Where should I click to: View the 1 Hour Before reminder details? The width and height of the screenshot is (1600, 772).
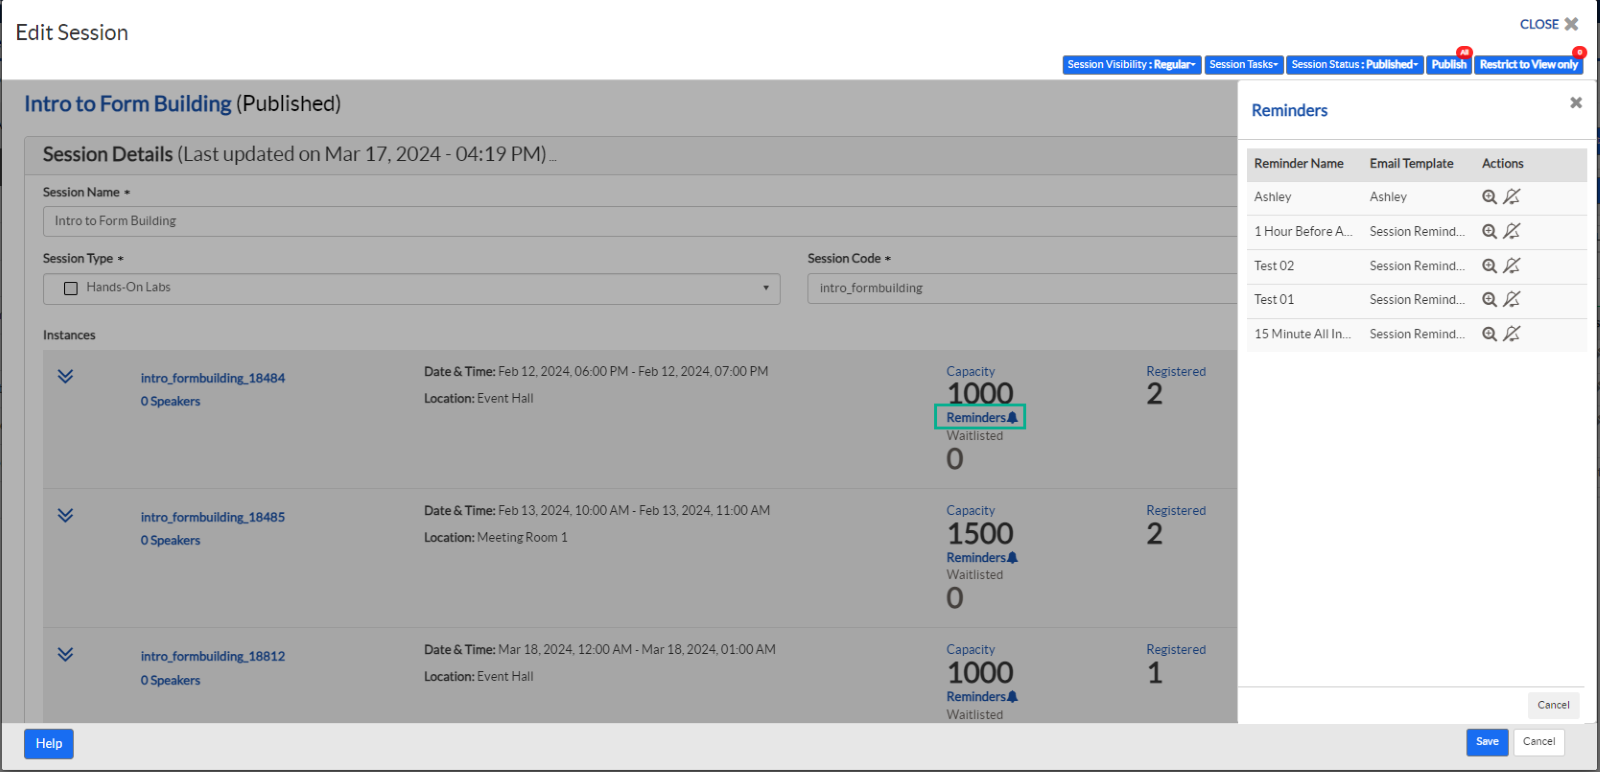coord(1489,231)
